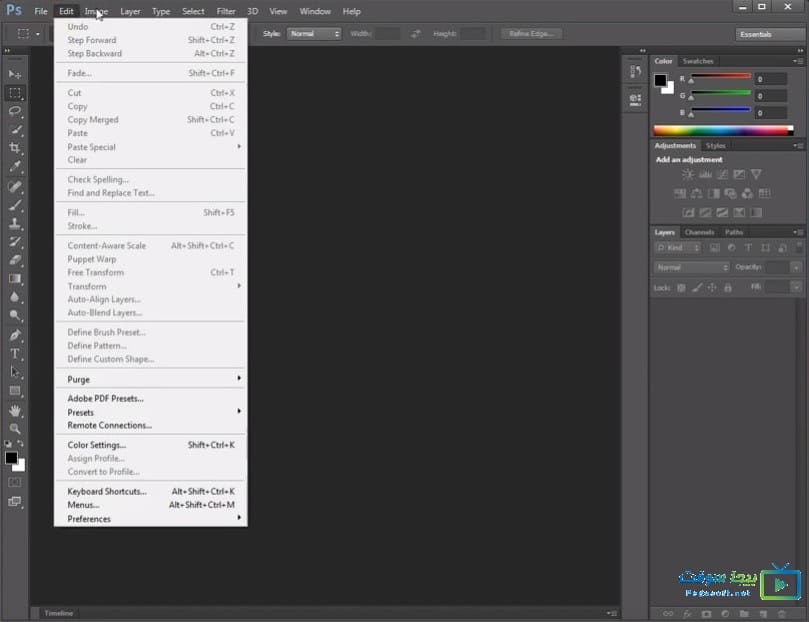The height and width of the screenshot is (622, 809).
Task: Click the Brightness/Contrast adjustment icon
Action: click(688, 174)
